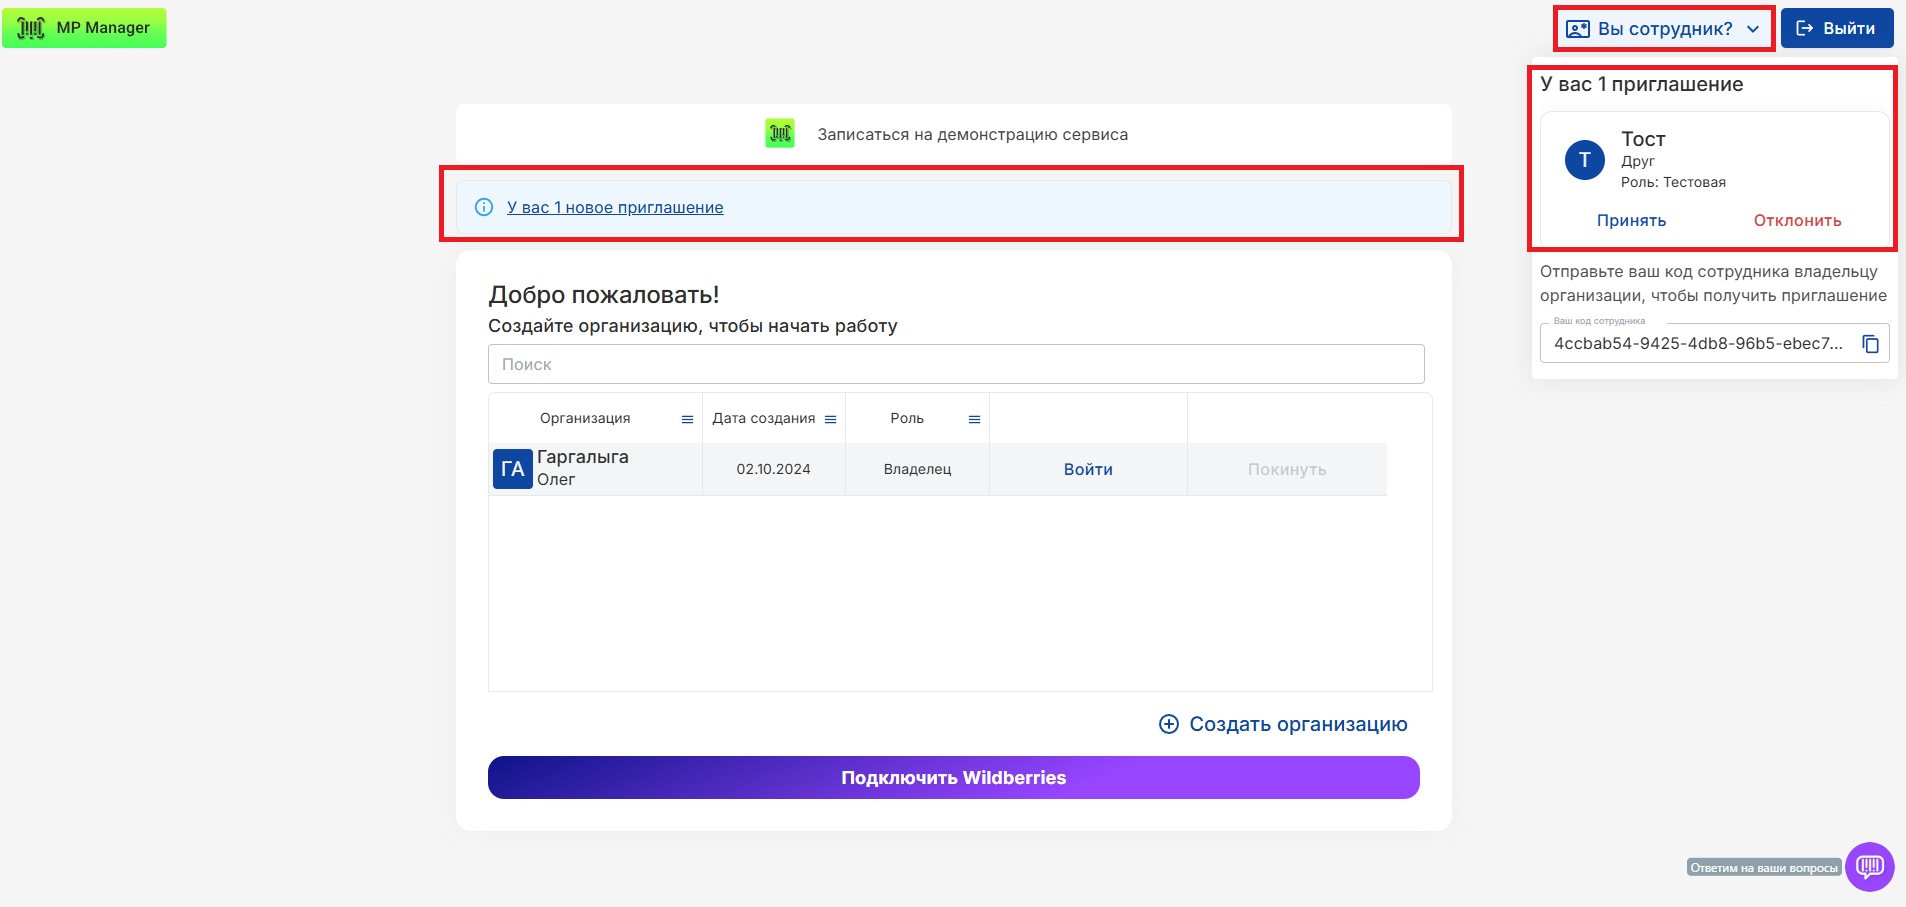Screen dimensions: 1906x907
Task: Click the plus icon beside Создать организацию
Action: pyautogui.click(x=1168, y=724)
